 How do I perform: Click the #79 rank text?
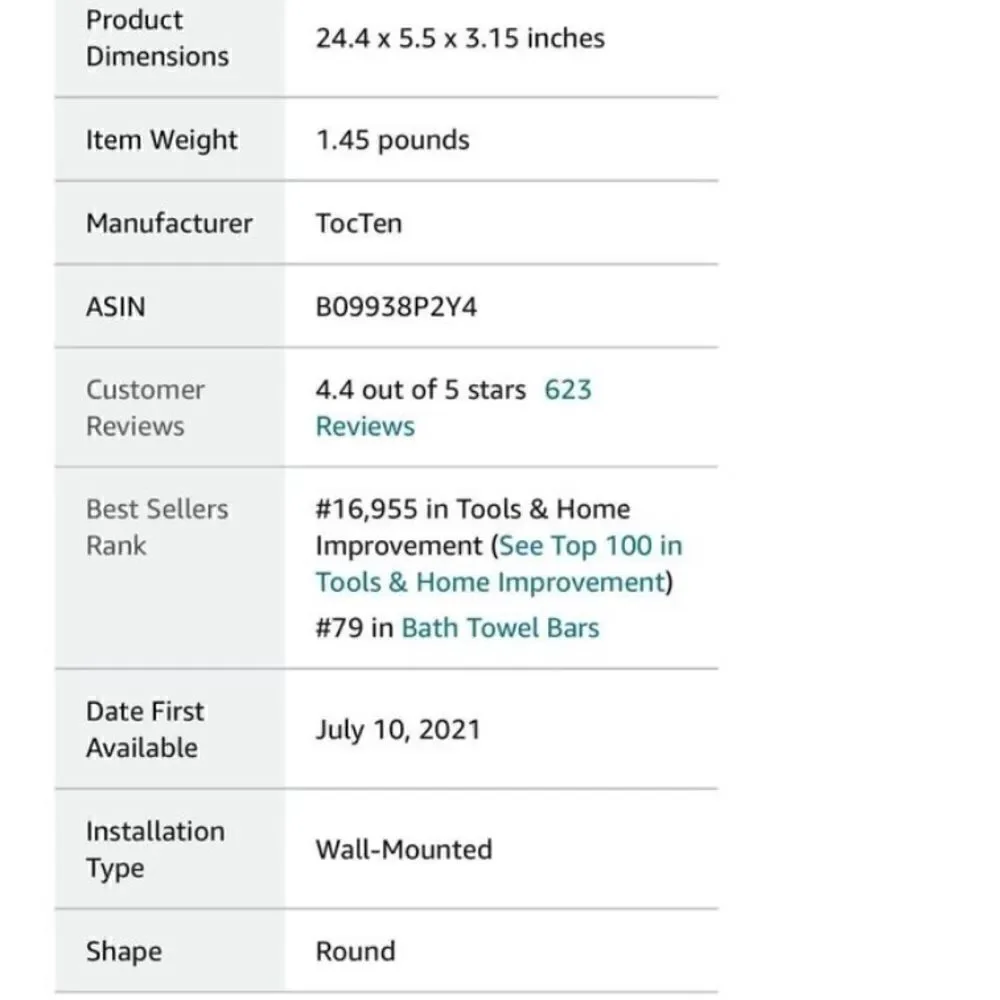339,628
